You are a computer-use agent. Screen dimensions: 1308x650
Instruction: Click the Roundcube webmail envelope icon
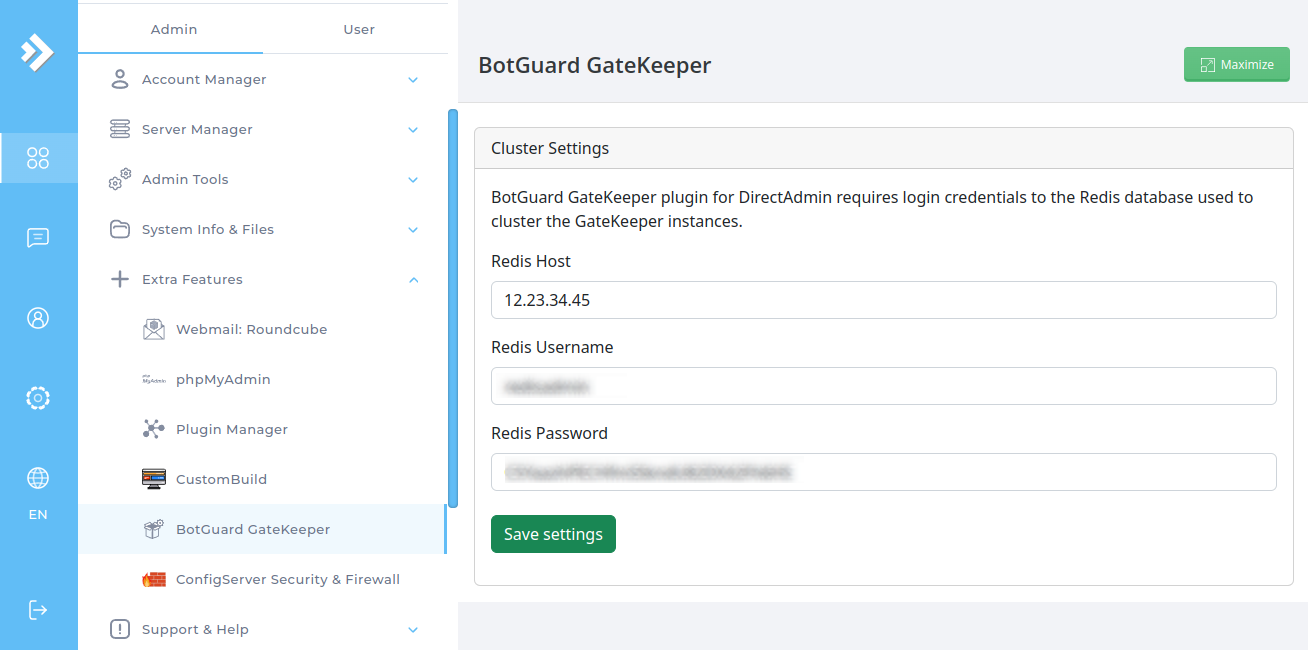pos(154,329)
